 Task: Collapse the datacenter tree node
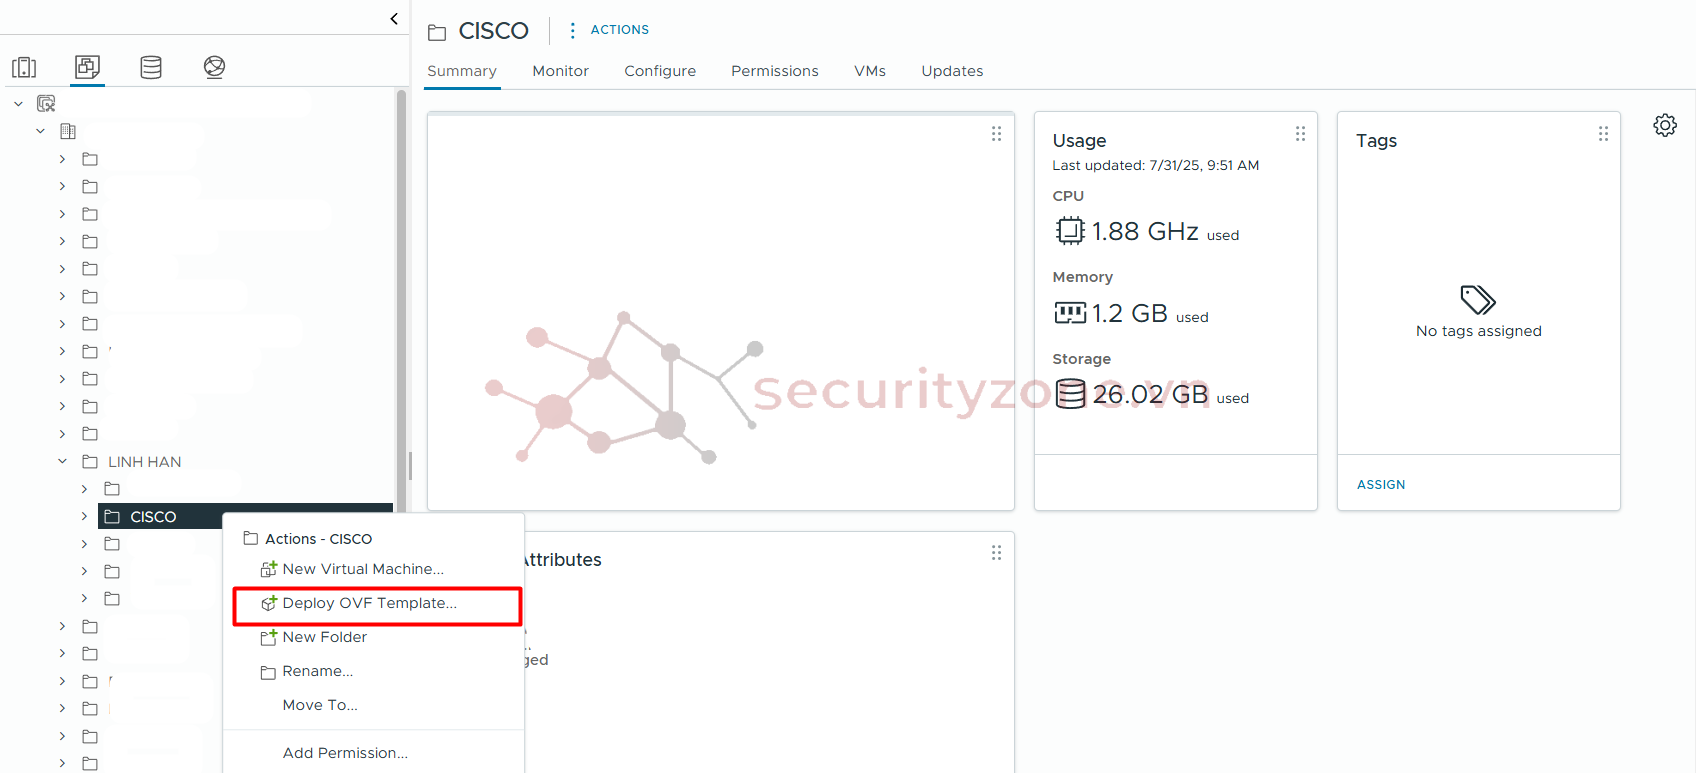click(40, 131)
